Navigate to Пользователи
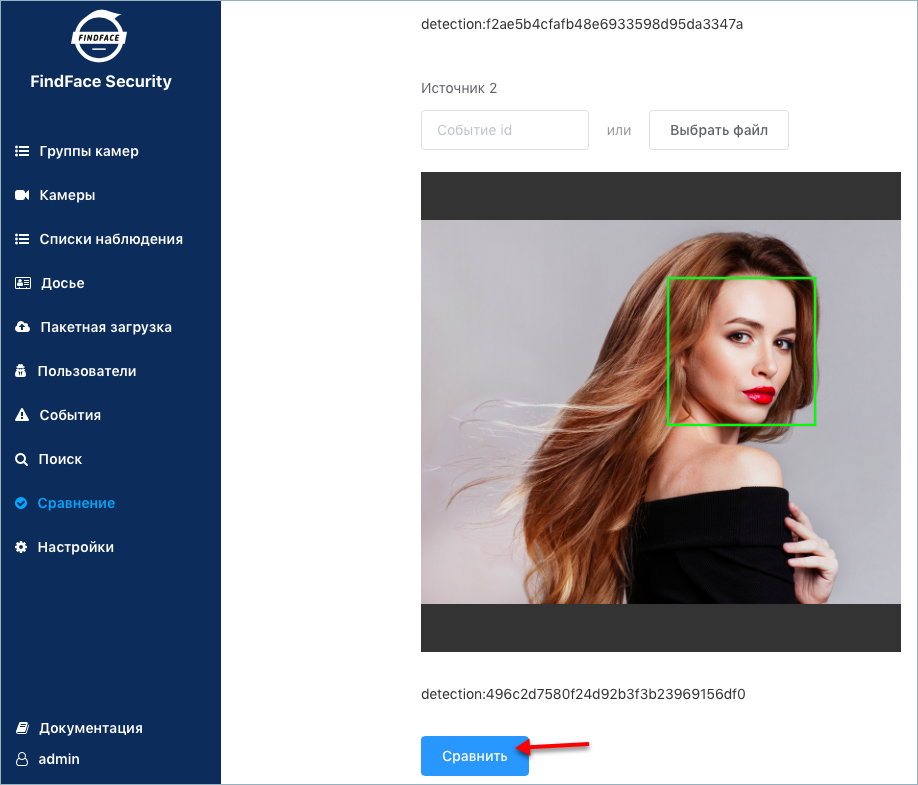The width and height of the screenshot is (918, 785). tap(87, 371)
